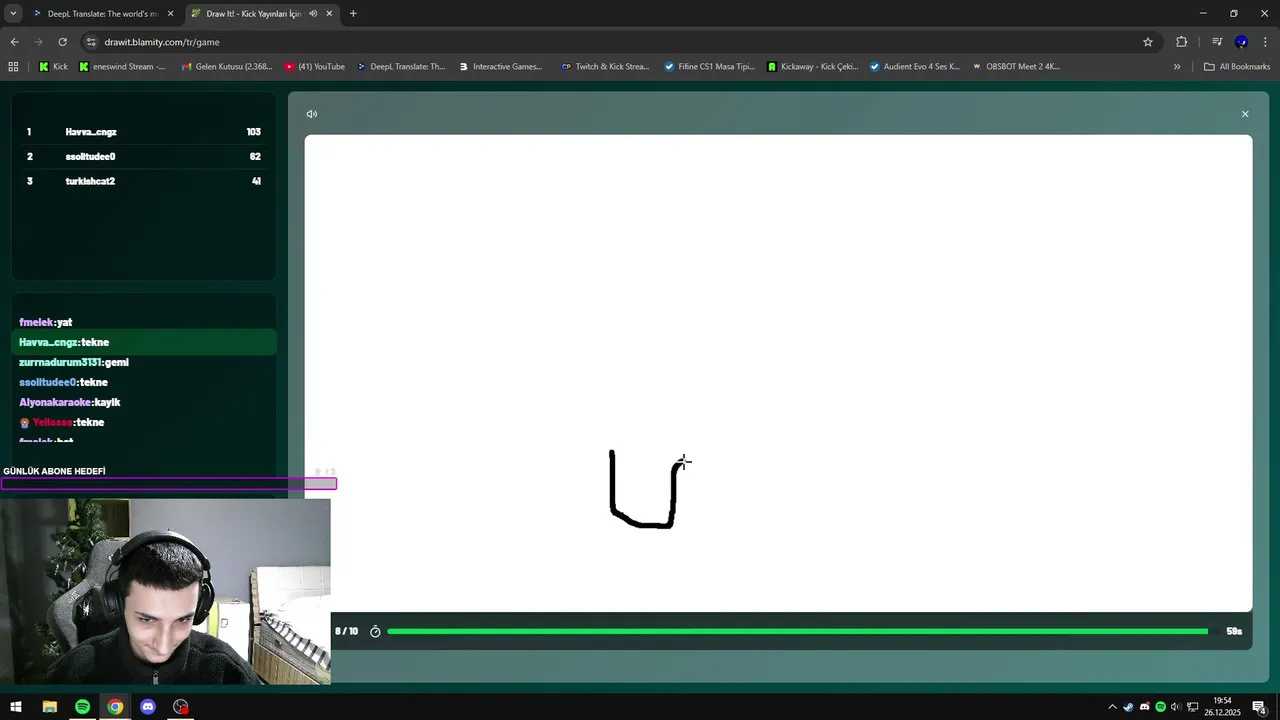Open the tab search dropdown

point(13,14)
